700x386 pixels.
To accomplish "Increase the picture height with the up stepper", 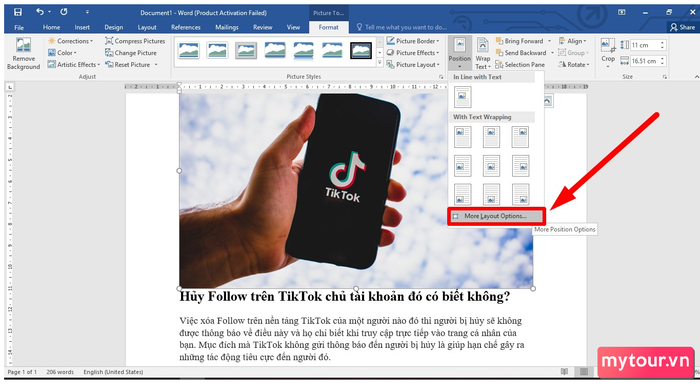I will pyautogui.click(x=662, y=43).
